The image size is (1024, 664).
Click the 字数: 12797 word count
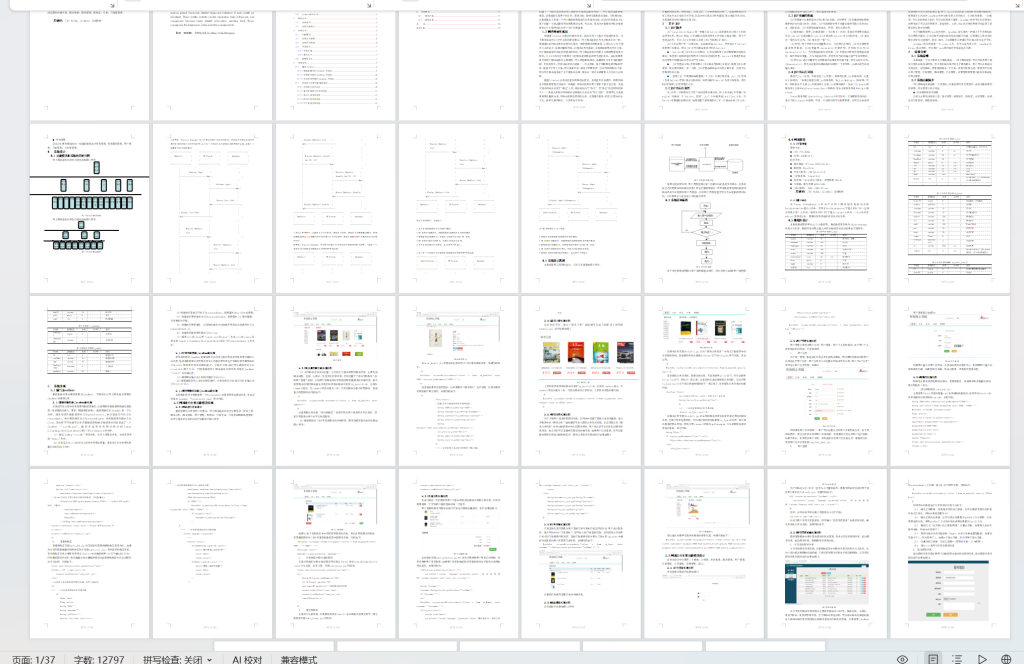click(99, 659)
